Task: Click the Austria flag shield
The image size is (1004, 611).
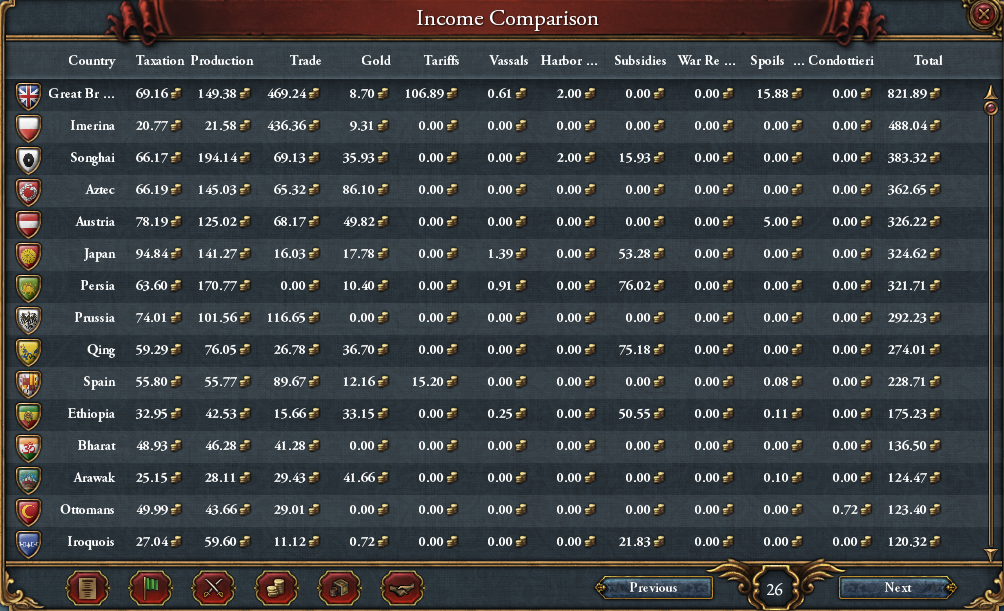Action: coord(29,224)
